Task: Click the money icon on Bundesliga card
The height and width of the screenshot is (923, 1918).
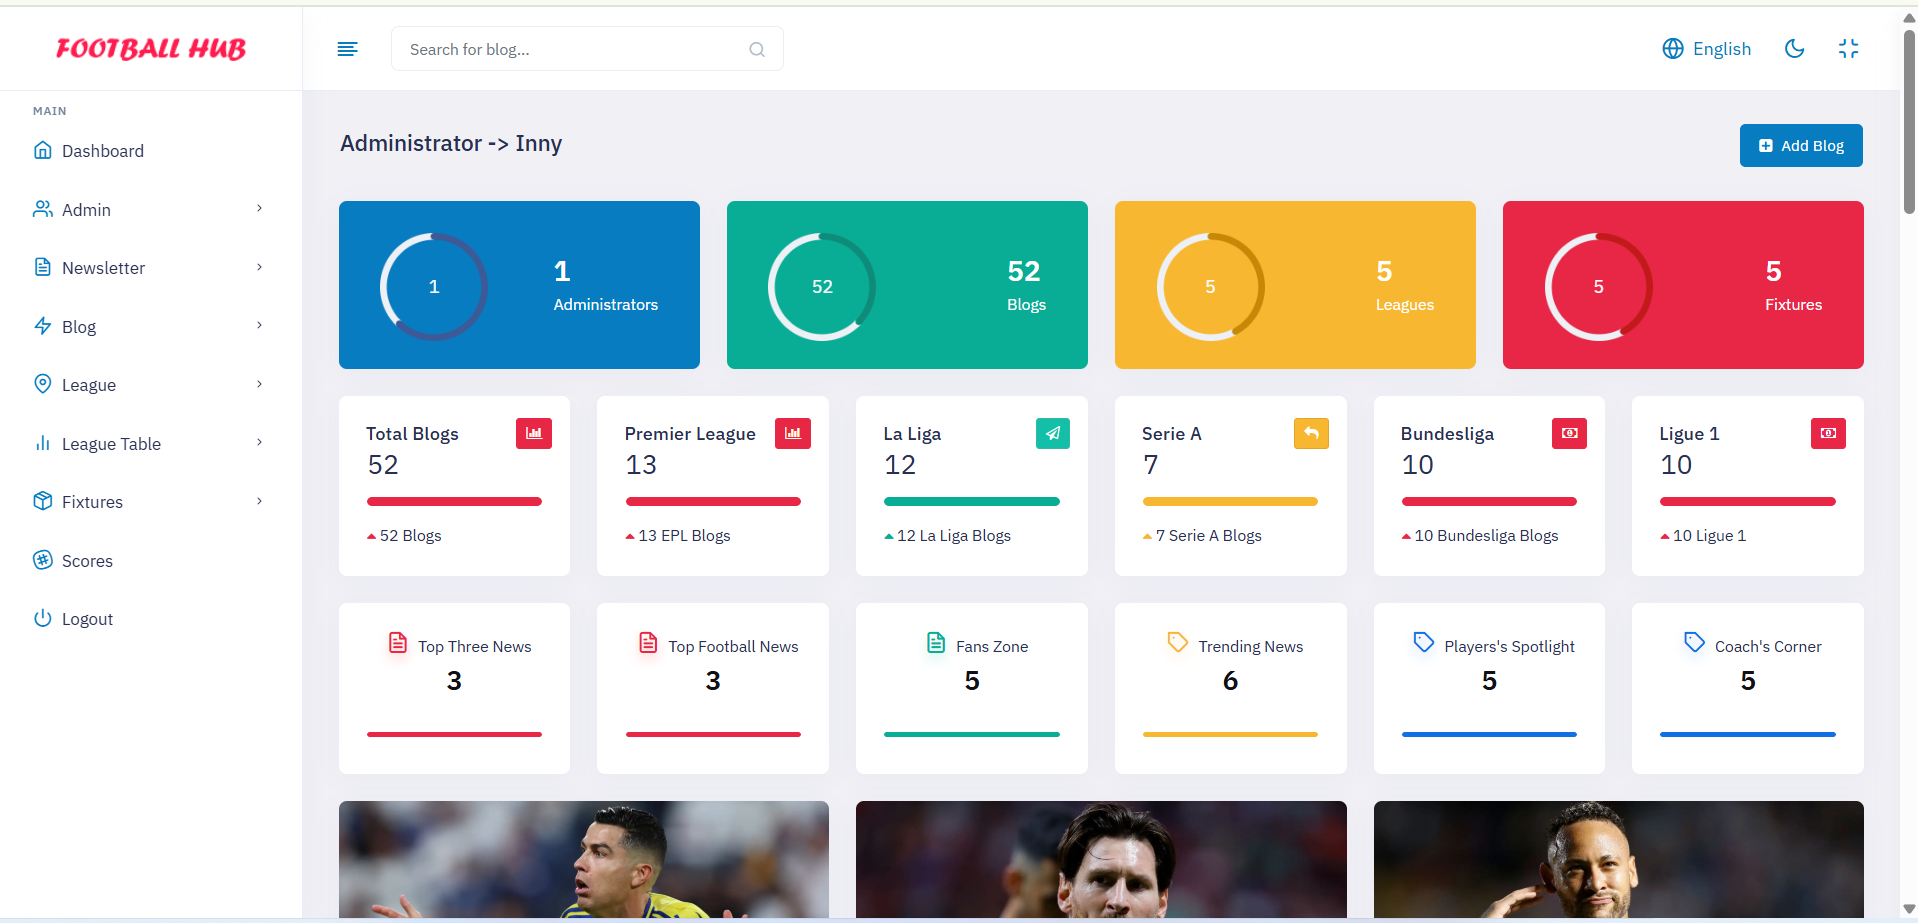Action: [x=1569, y=433]
